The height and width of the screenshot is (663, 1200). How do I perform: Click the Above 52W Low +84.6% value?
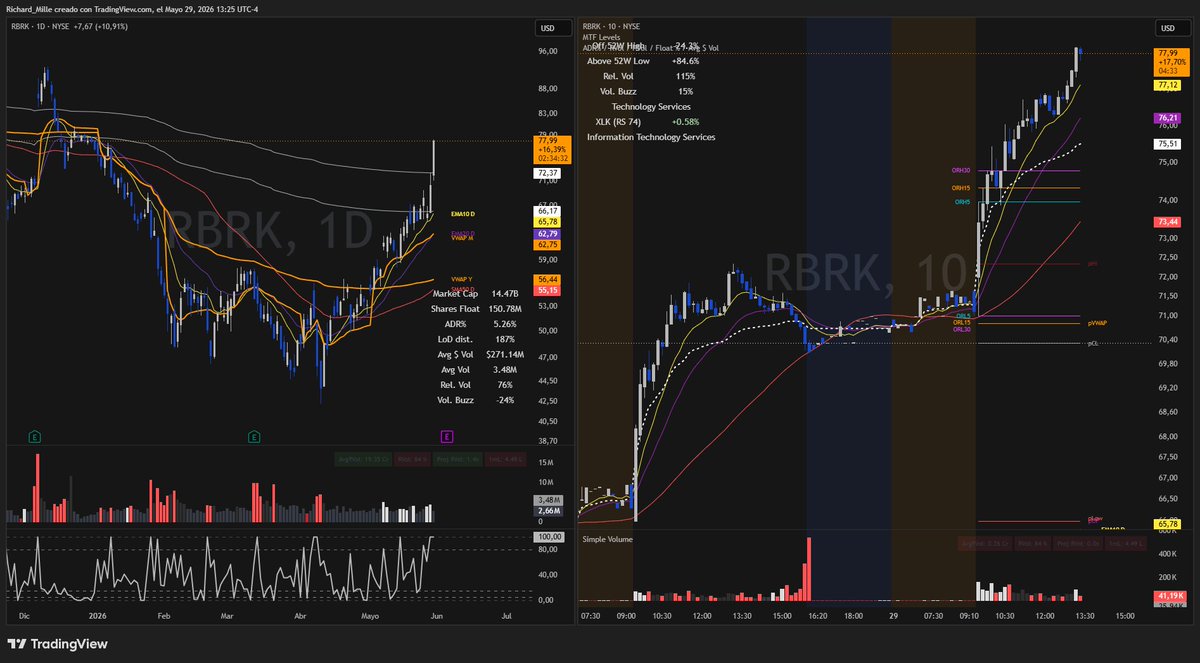(685, 61)
